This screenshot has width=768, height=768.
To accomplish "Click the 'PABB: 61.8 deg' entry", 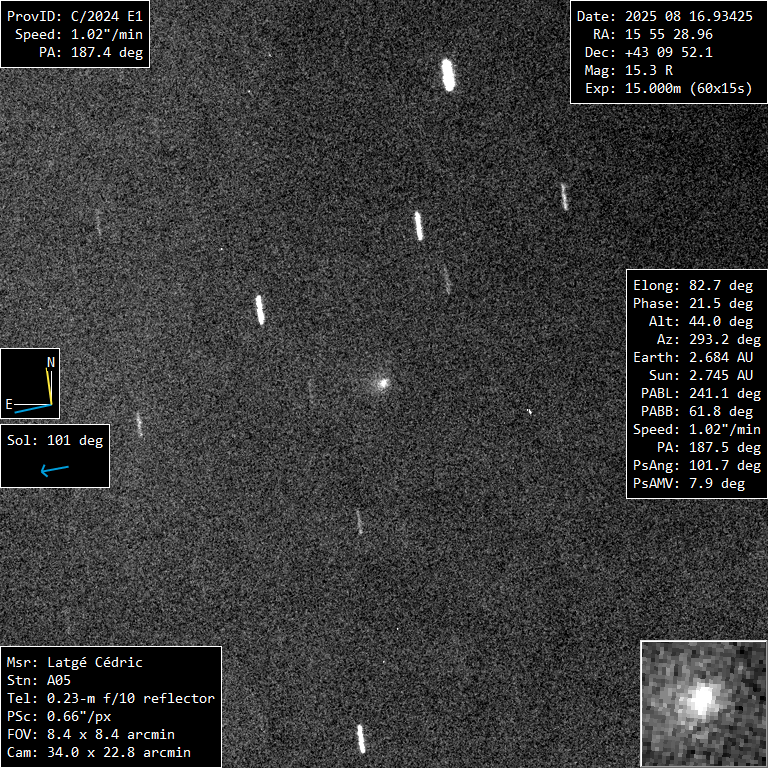I will [697, 412].
